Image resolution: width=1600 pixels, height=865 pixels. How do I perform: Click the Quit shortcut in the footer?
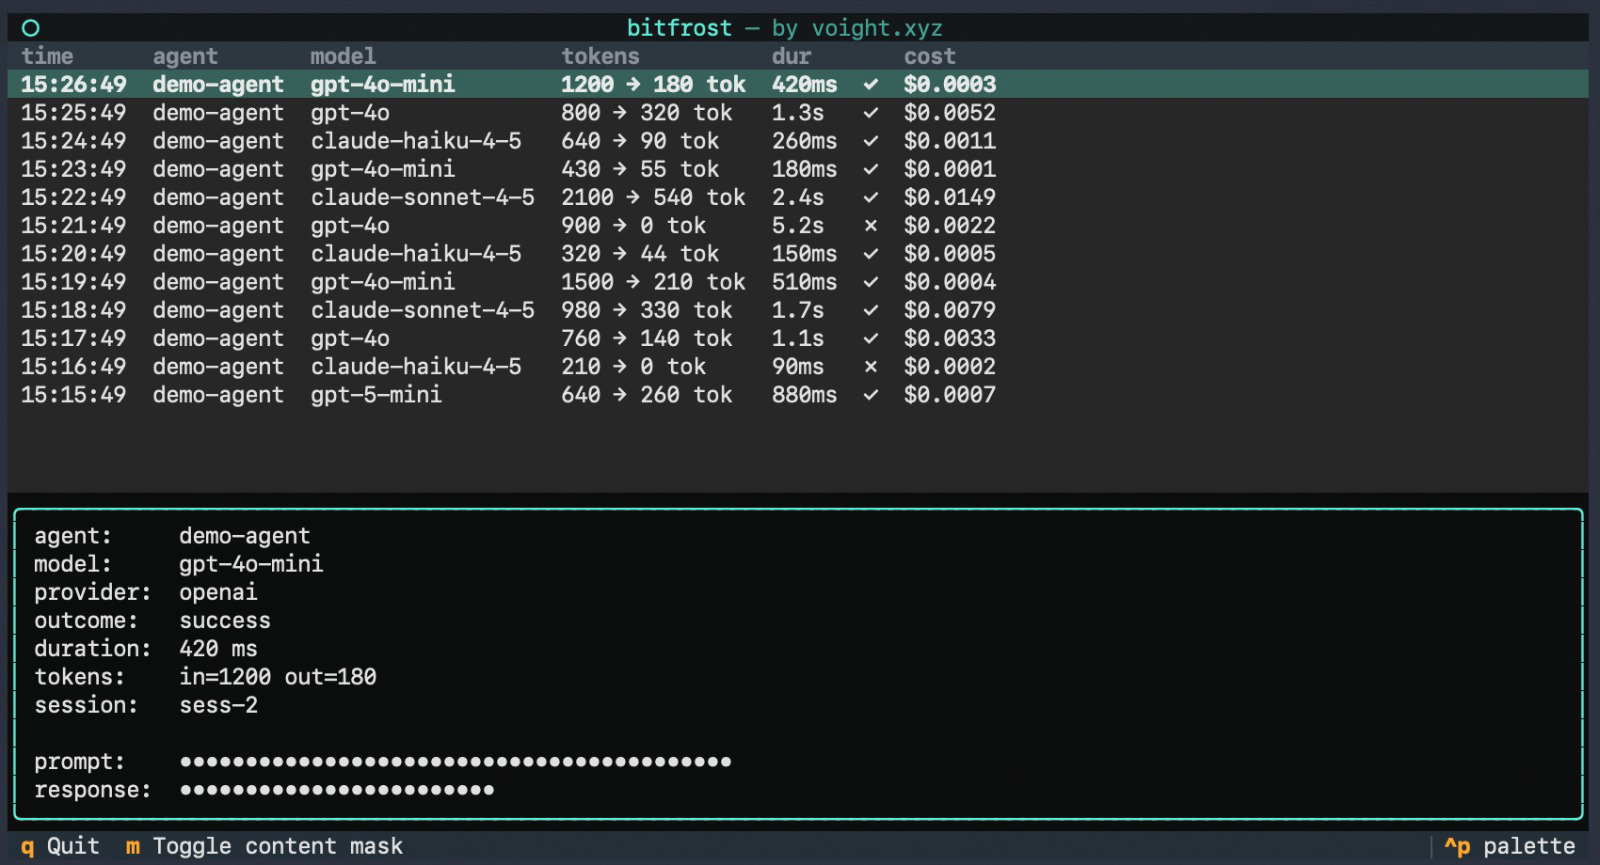60,846
